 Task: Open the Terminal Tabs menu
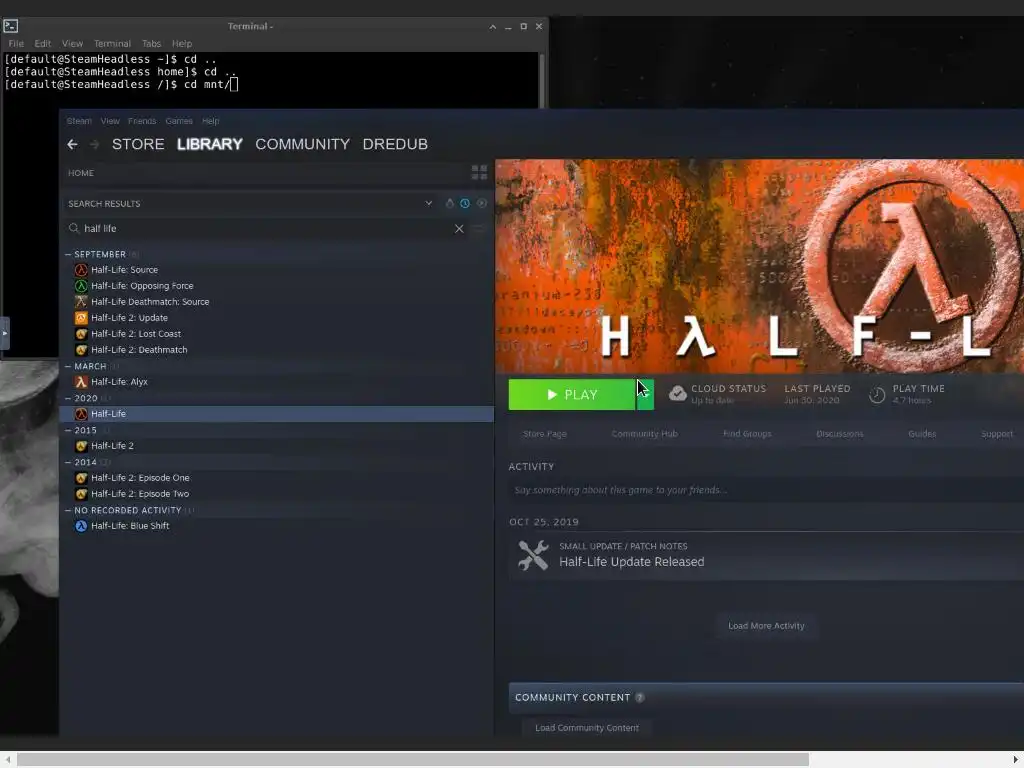click(151, 44)
